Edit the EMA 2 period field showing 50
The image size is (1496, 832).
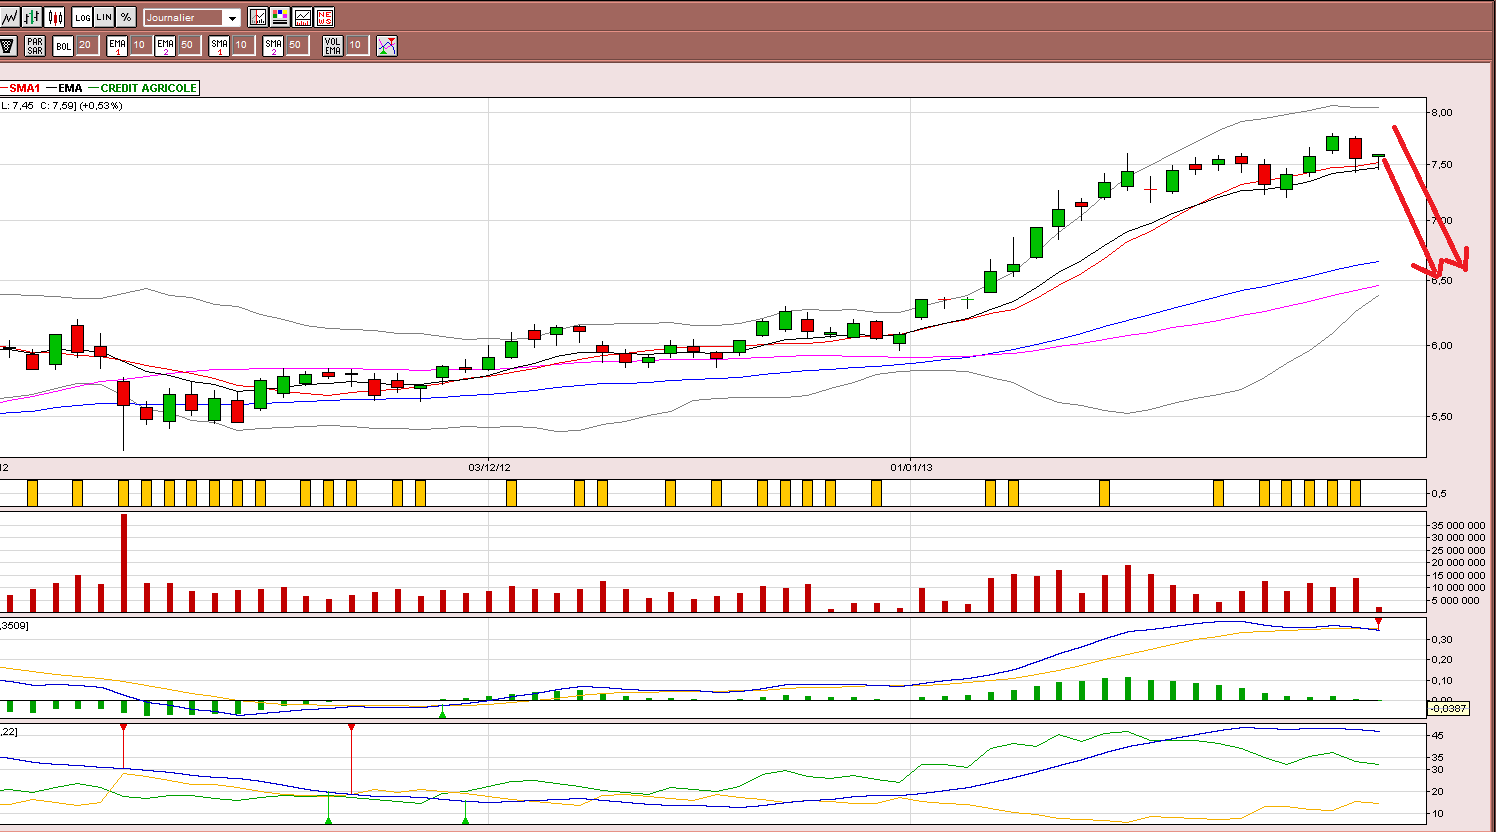click(188, 46)
